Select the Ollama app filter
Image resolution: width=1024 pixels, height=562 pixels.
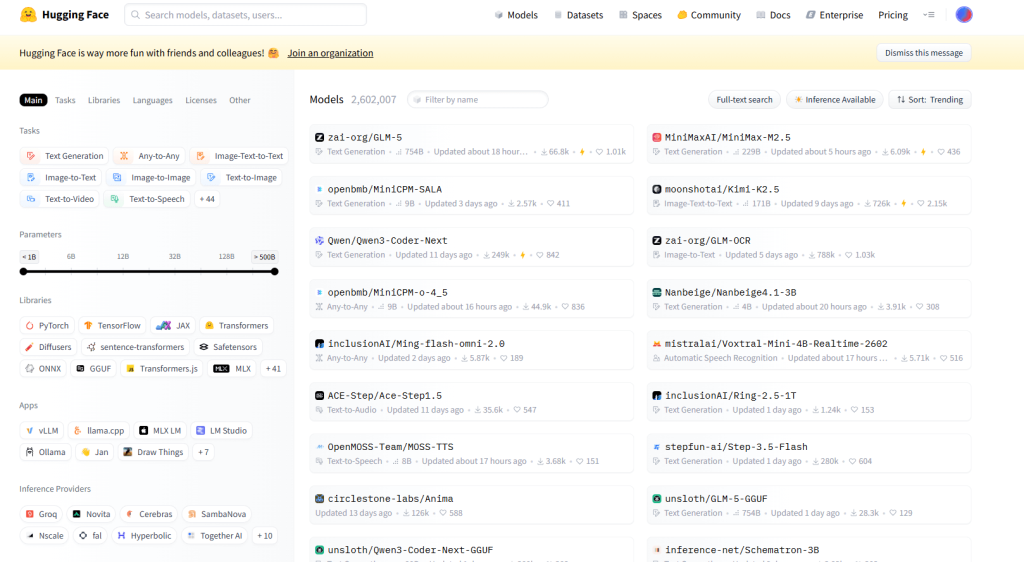[x=45, y=452]
